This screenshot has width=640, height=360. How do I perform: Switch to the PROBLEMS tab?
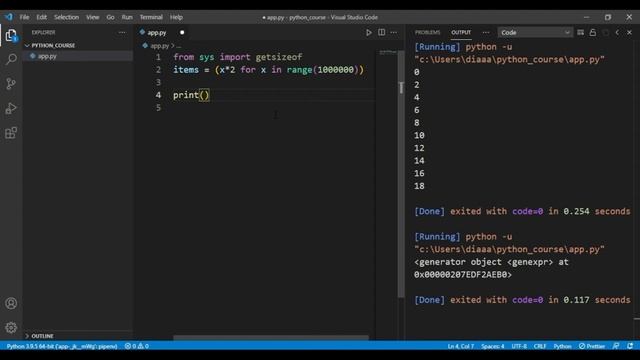(x=427, y=32)
